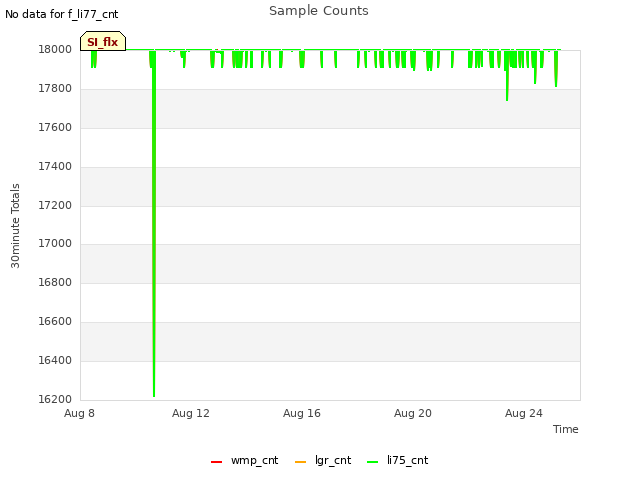The height and width of the screenshot is (480, 640).
Task: Click the Aug 16 x-axis label
Action: [x=302, y=413]
